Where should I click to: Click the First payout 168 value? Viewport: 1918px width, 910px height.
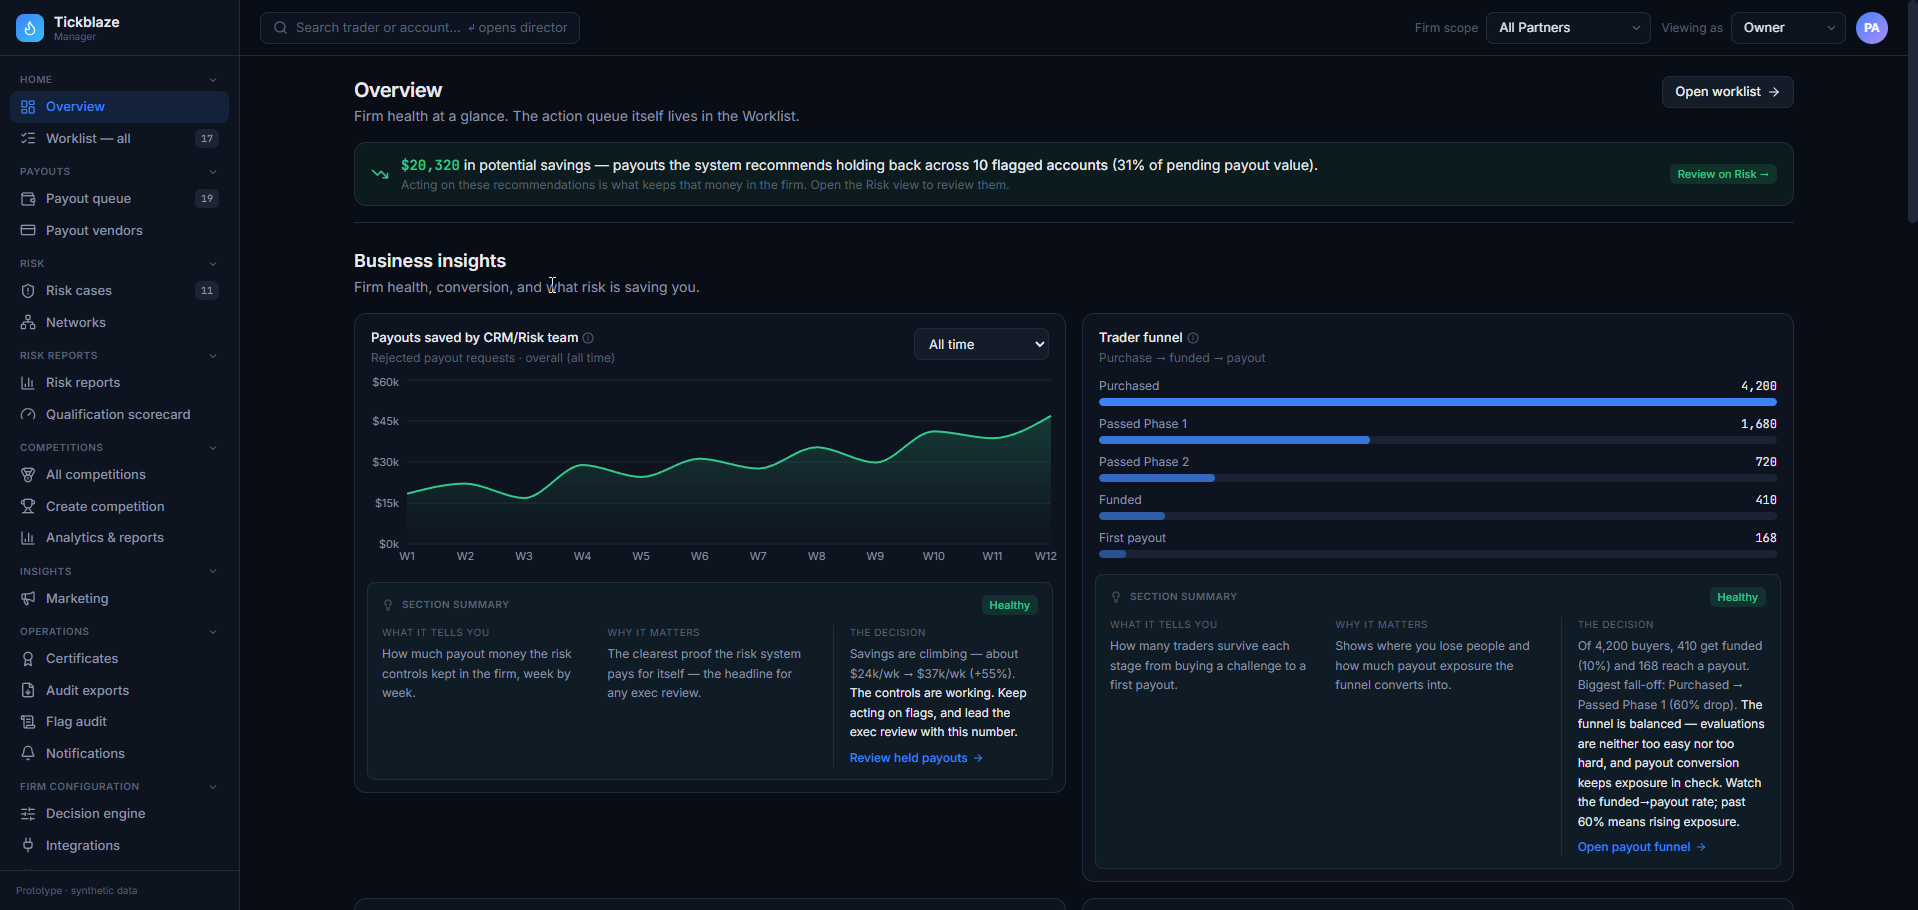[1766, 538]
